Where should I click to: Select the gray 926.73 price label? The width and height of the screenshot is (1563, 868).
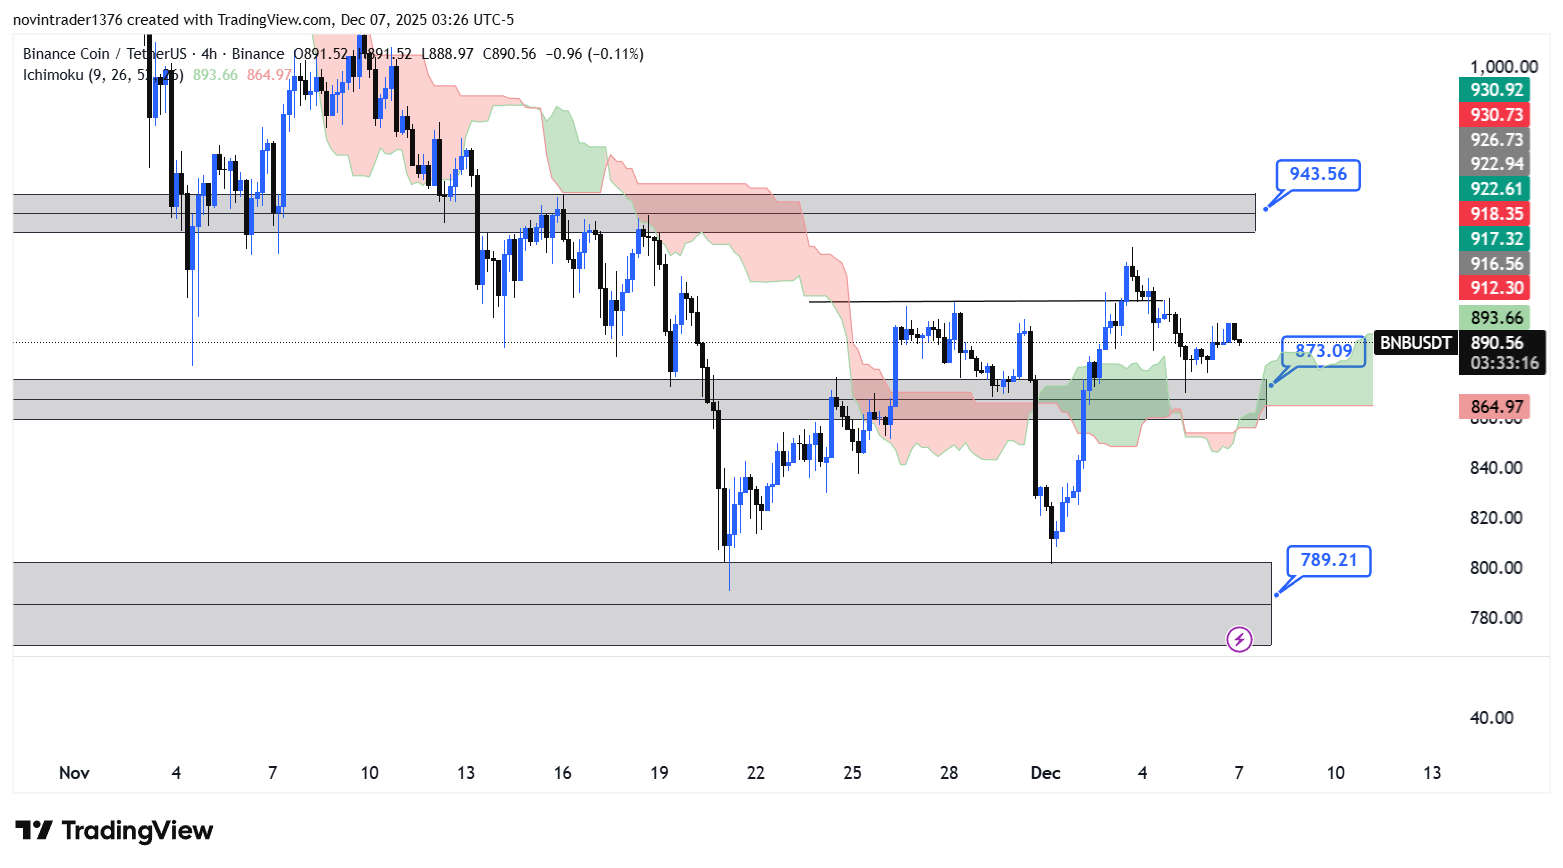coord(1496,140)
